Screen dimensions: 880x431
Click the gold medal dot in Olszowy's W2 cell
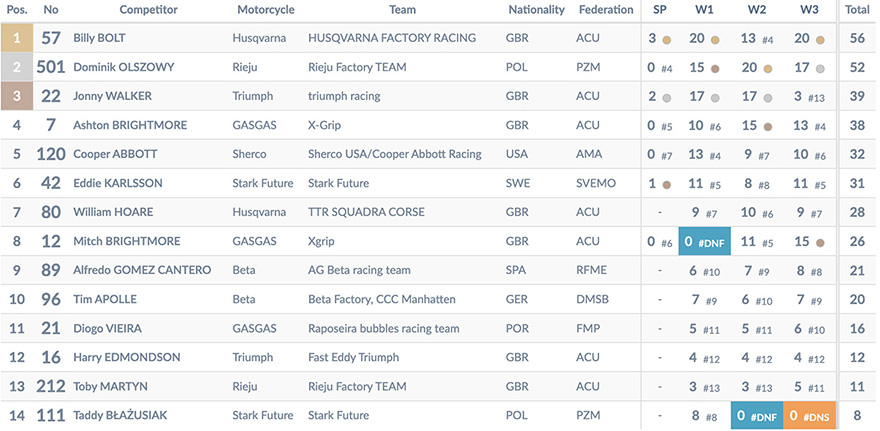point(768,69)
